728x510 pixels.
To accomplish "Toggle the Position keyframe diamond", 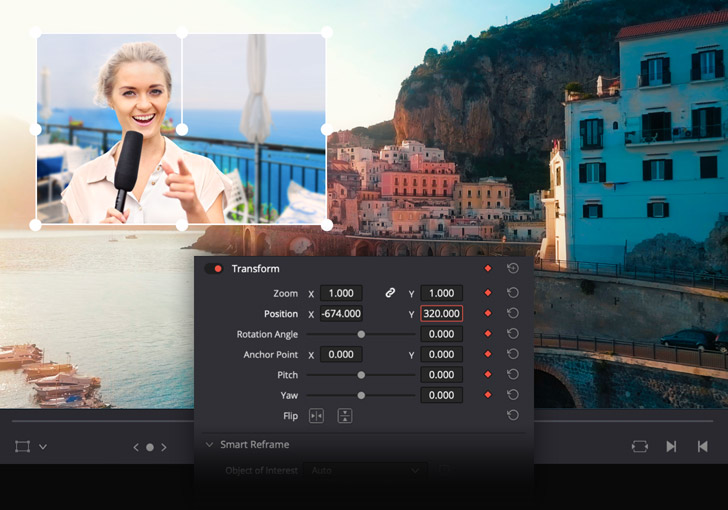I will [488, 314].
